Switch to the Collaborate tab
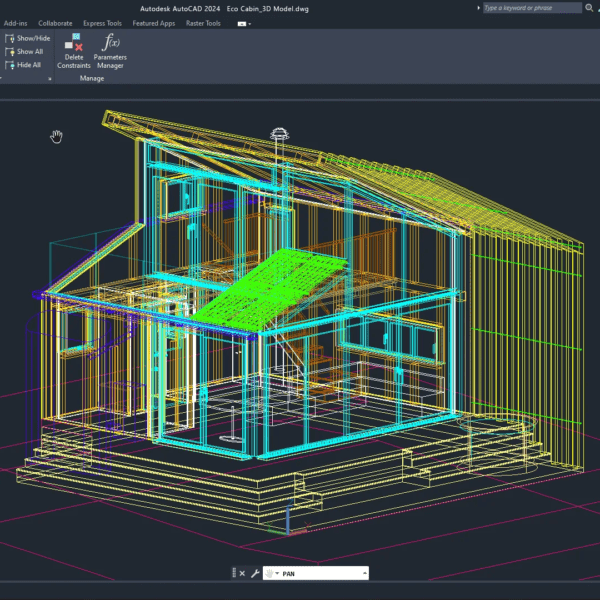Screen dimensions: 600x600 tap(56, 22)
